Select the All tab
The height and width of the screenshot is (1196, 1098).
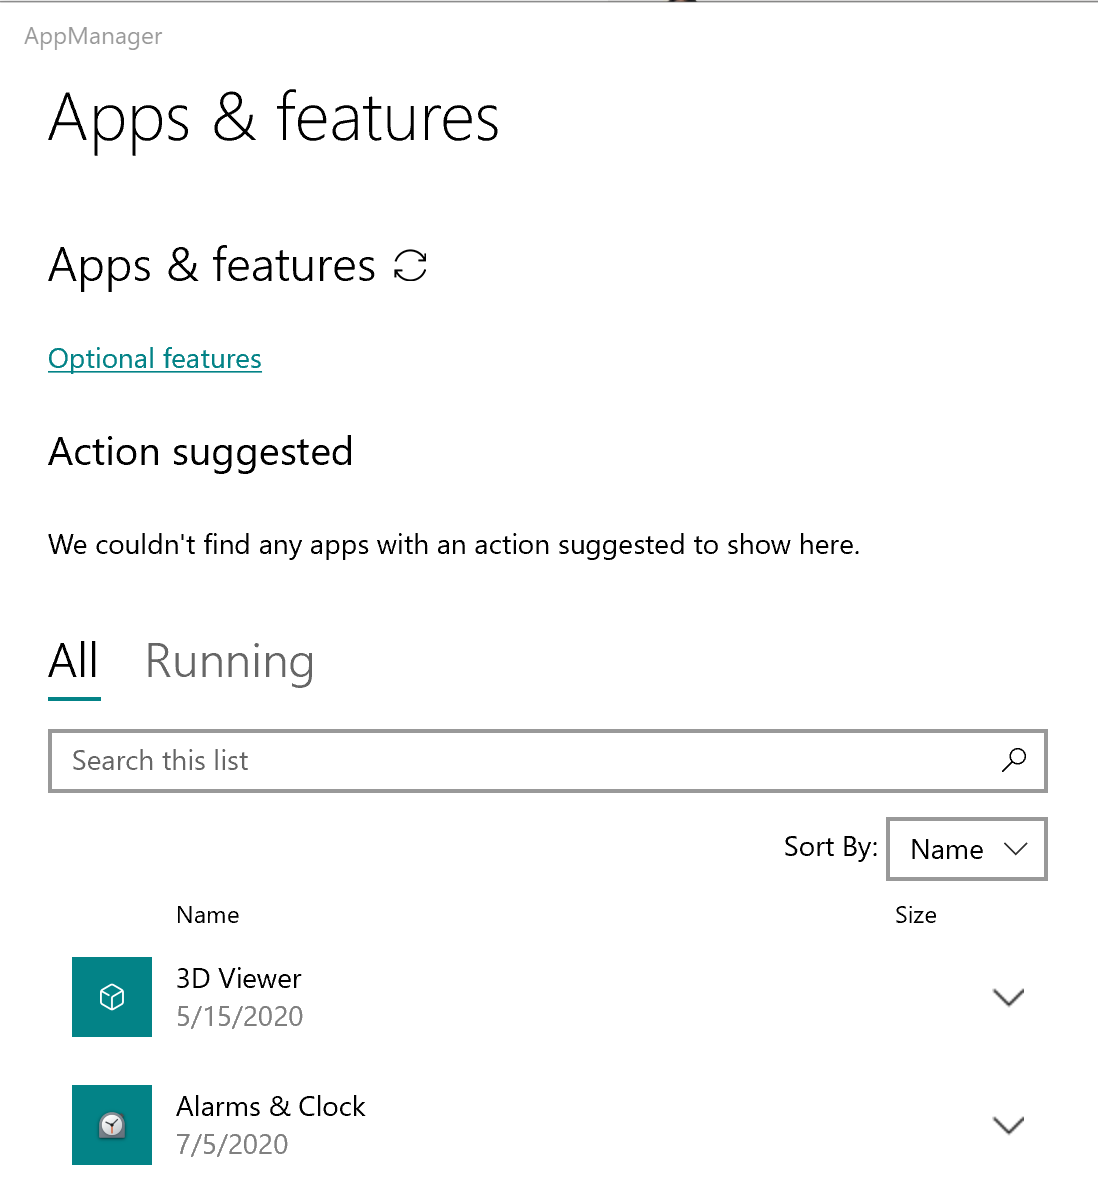74,662
